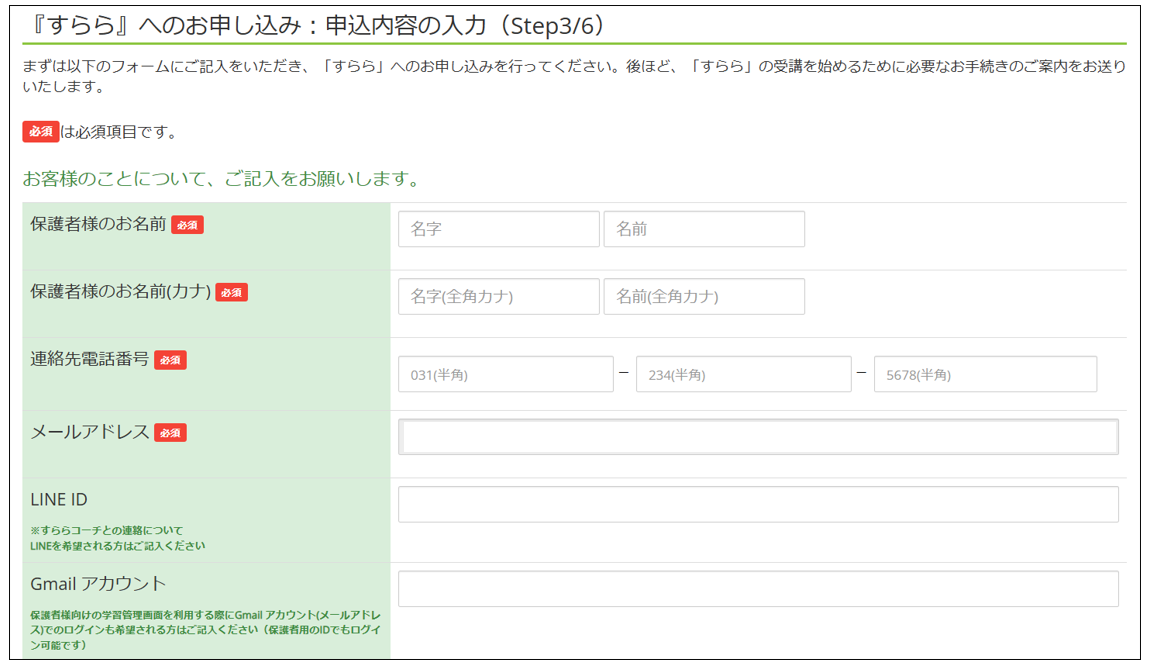
Task: Click the 保護者様のお名前 label
Action: click(x=98, y=224)
